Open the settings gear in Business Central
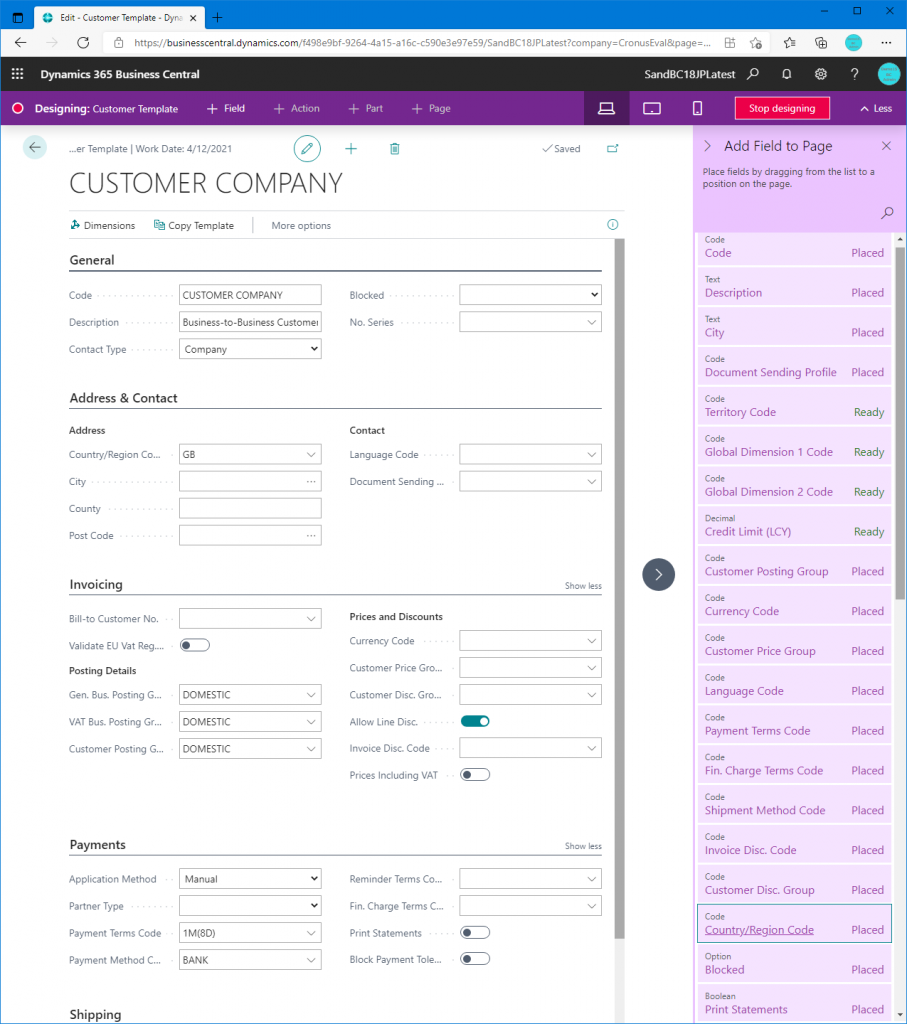907x1024 pixels. 821,74
